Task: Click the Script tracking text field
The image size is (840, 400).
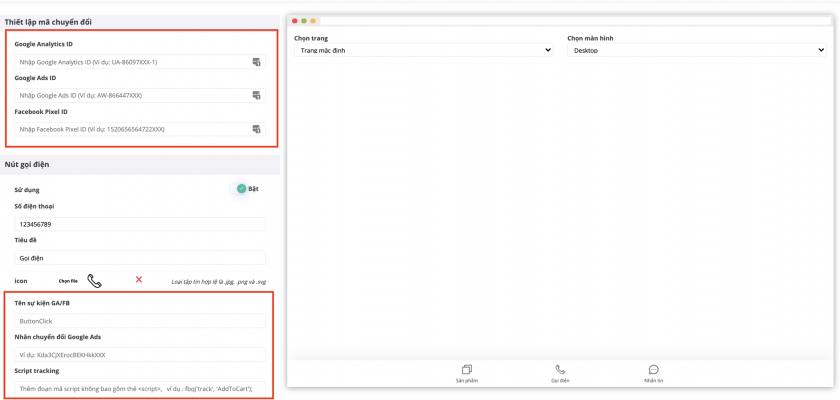Action: pos(140,388)
